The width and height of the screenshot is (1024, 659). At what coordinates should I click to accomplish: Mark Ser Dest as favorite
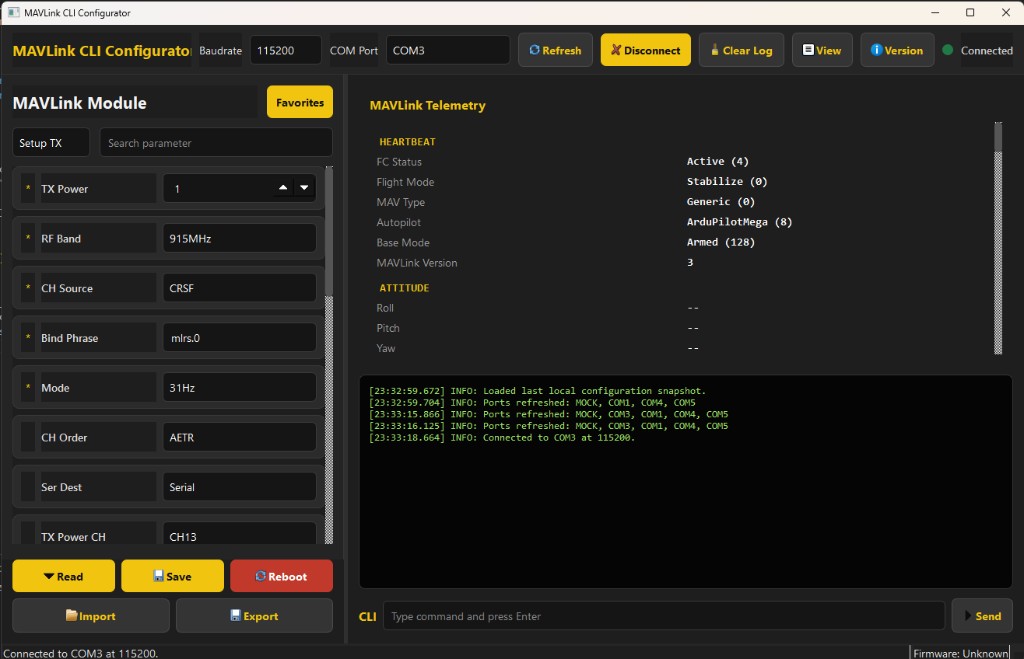(28, 487)
